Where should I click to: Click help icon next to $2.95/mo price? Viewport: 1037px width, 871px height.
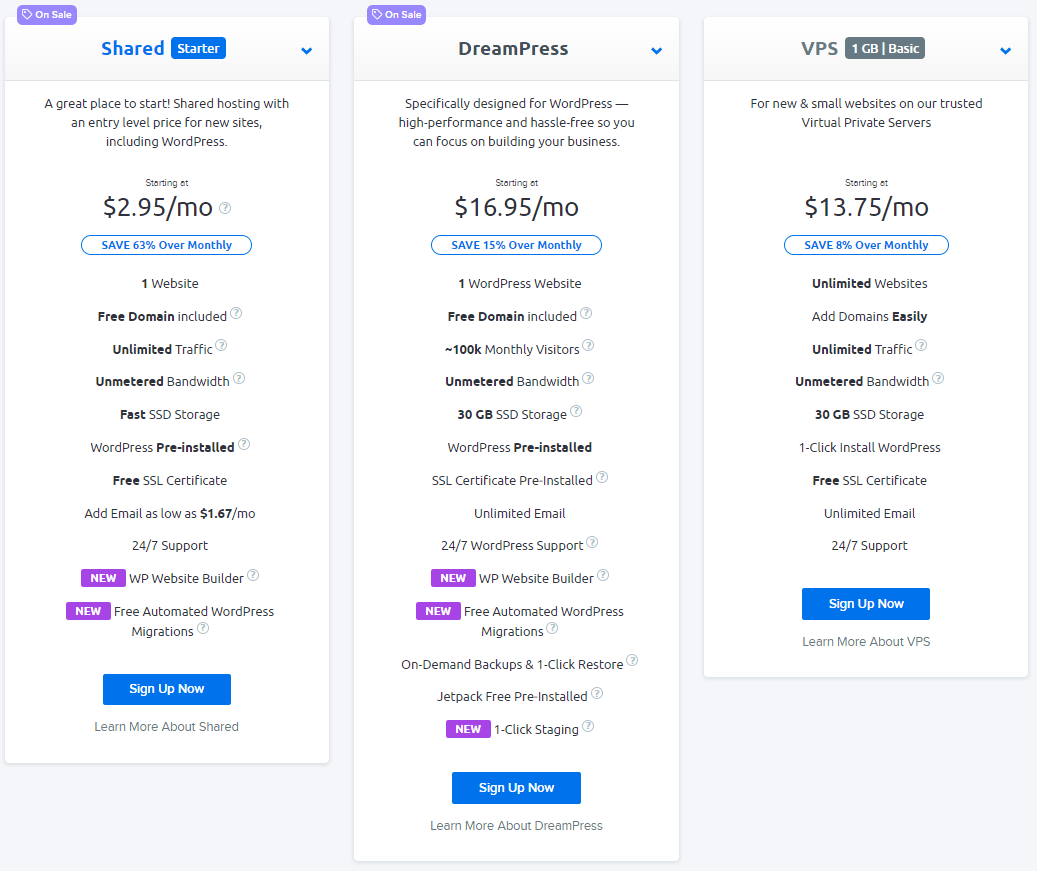(225, 208)
